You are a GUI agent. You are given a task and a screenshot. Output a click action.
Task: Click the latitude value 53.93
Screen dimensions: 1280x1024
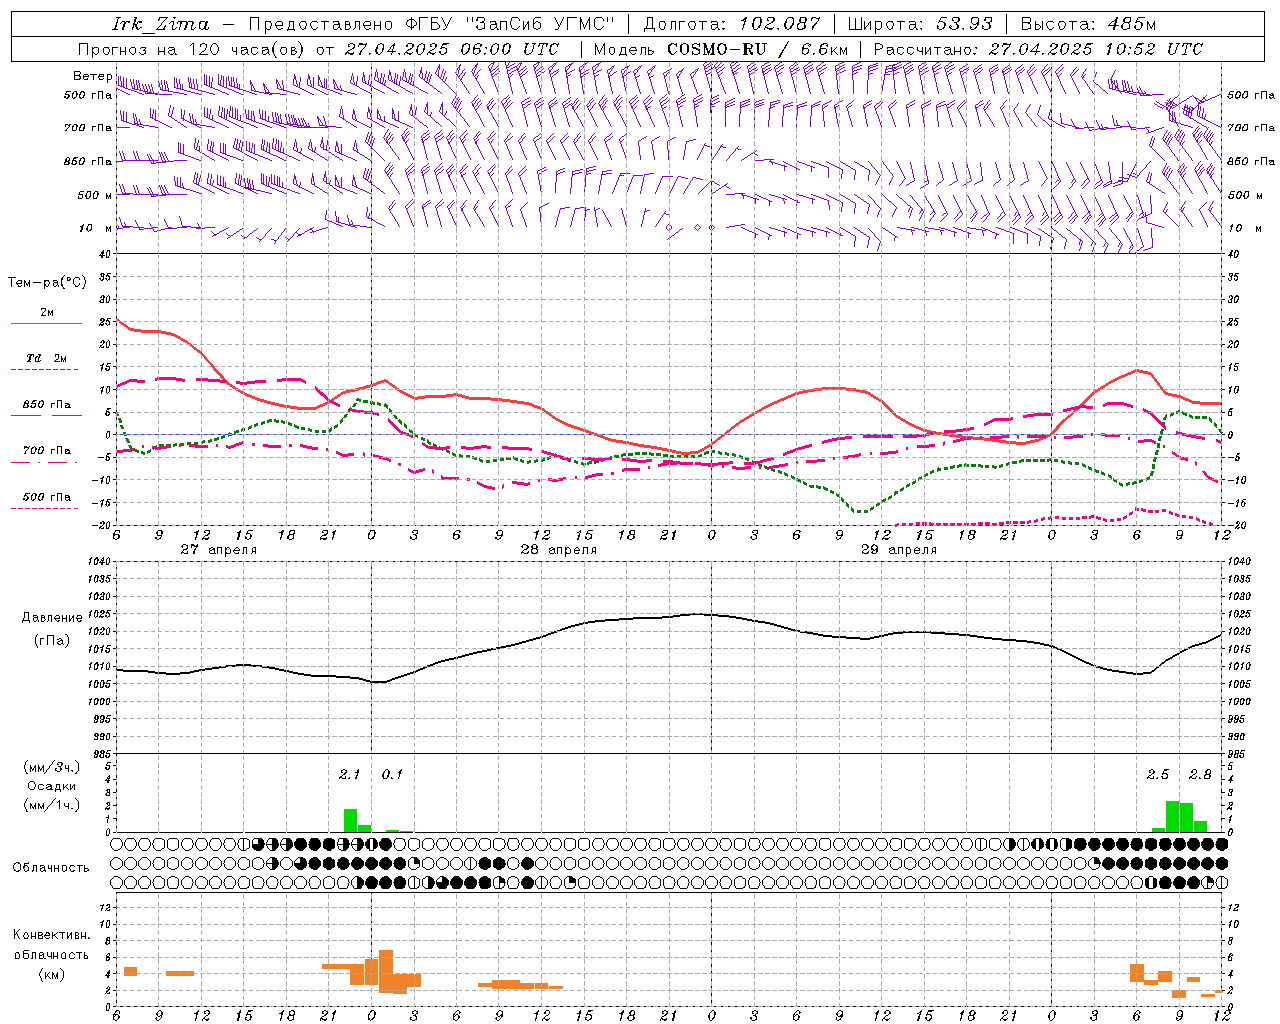pos(964,24)
